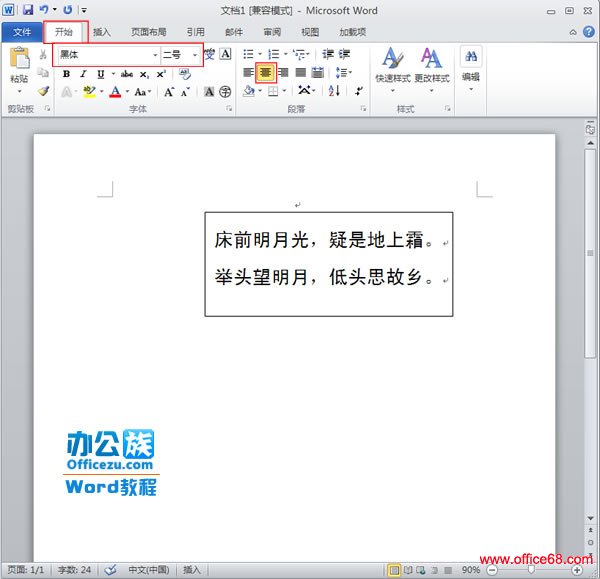Image resolution: width=600 pixels, height=579 pixels.
Task: Toggle center alignment
Action: coord(266,72)
